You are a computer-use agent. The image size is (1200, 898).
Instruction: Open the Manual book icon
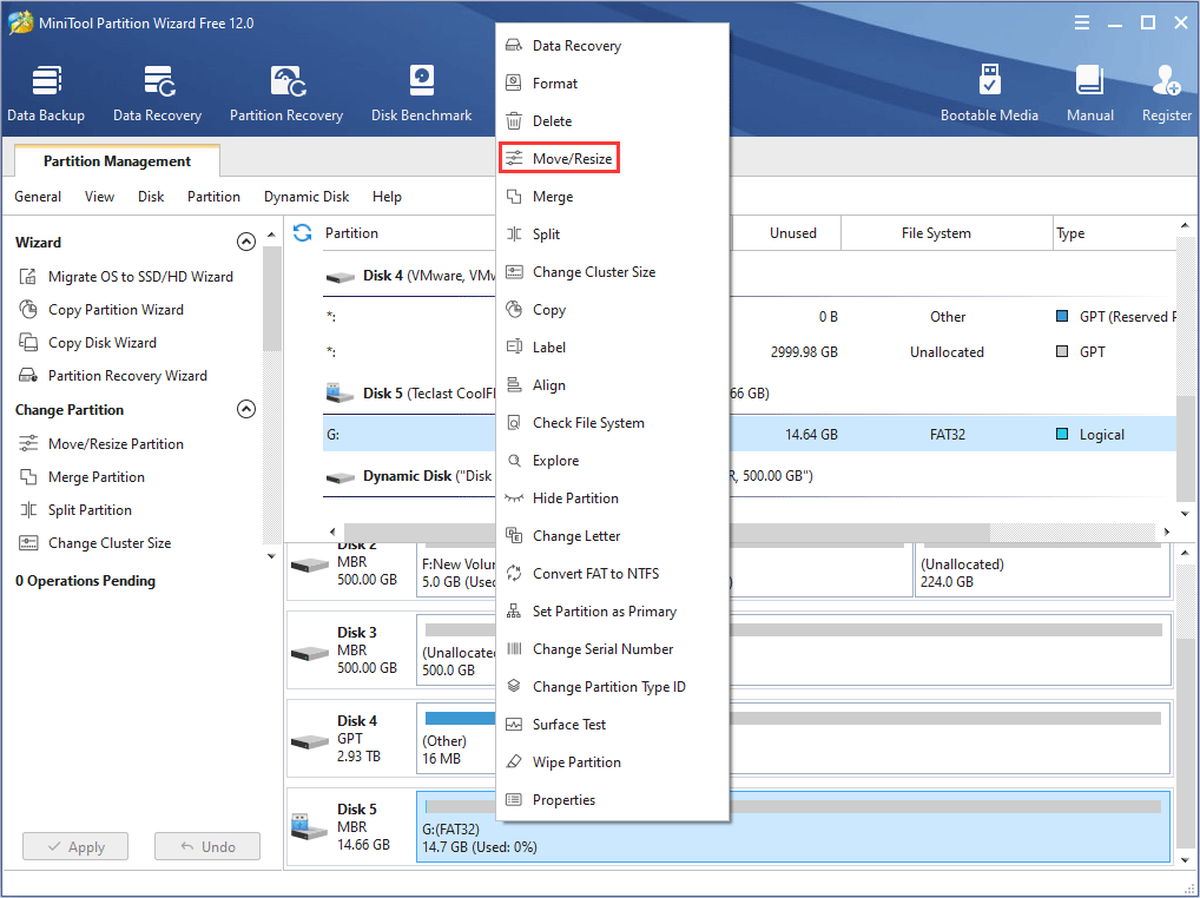(x=1090, y=95)
